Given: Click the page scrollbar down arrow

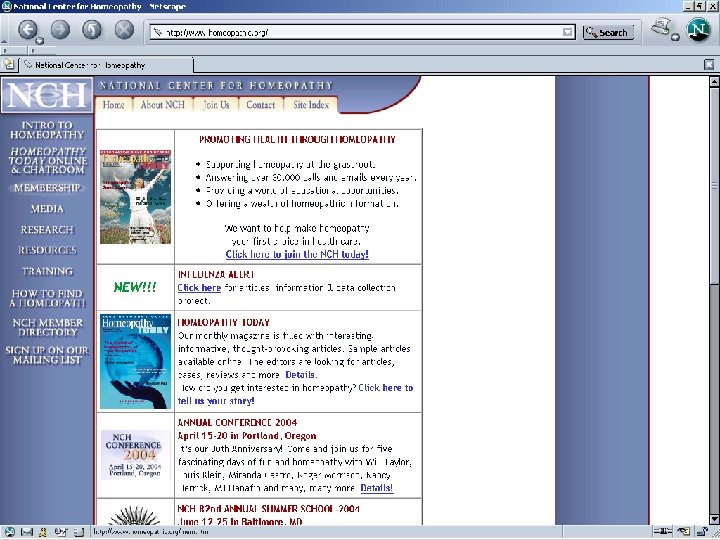Looking at the screenshot, I should 714,519.
